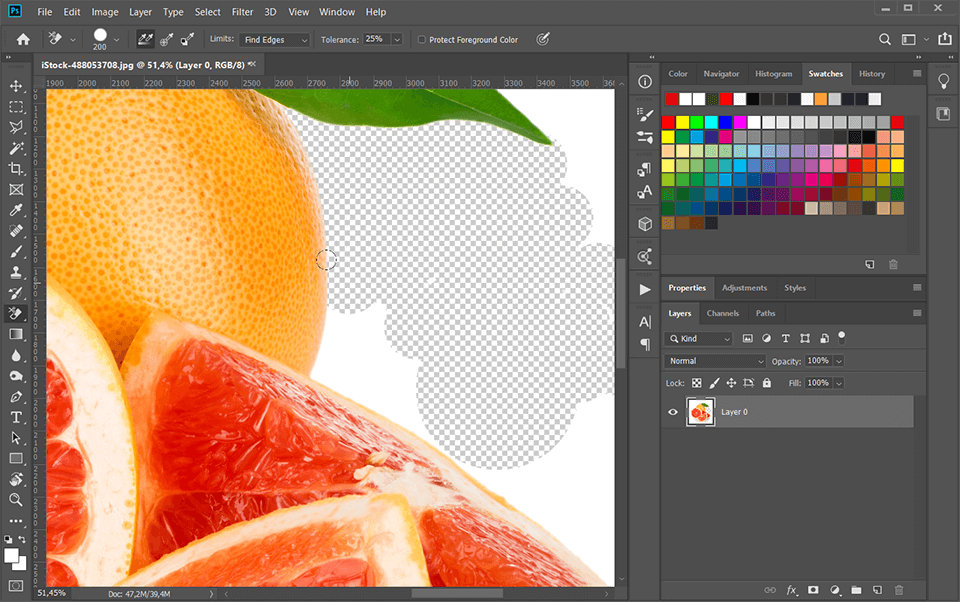The width and height of the screenshot is (960, 602).
Task: Enable Protect Foreground Color checkbox
Action: [x=421, y=40]
